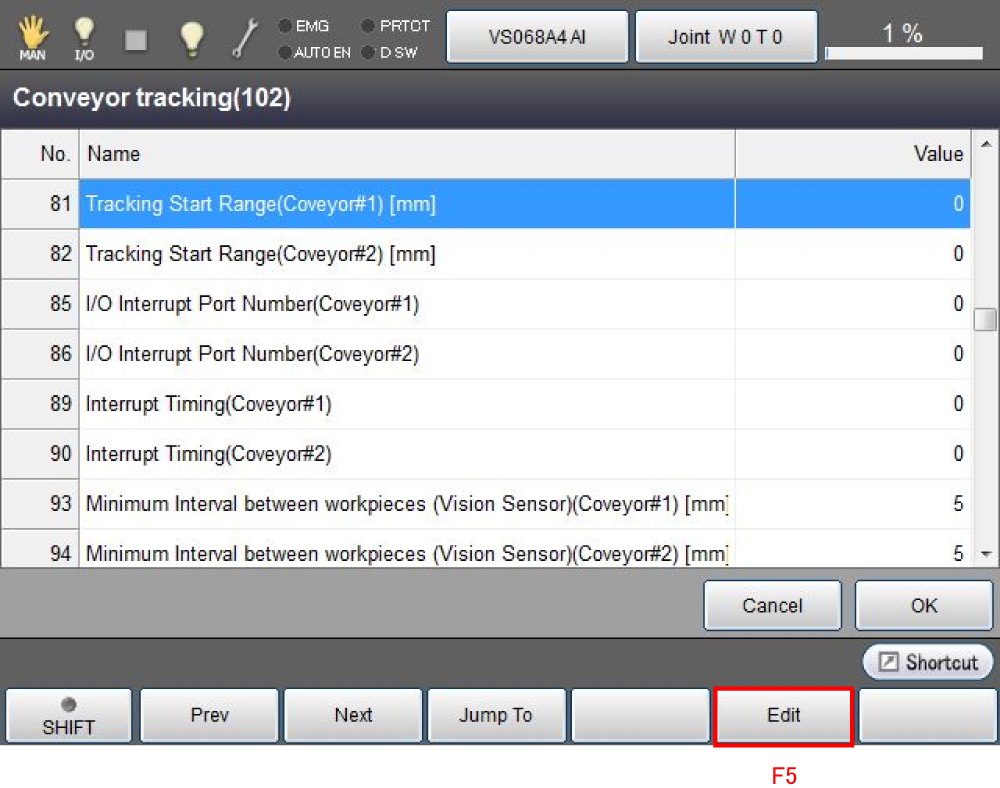Click the D SW status indicator
The image size is (1000, 788).
pos(390,52)
